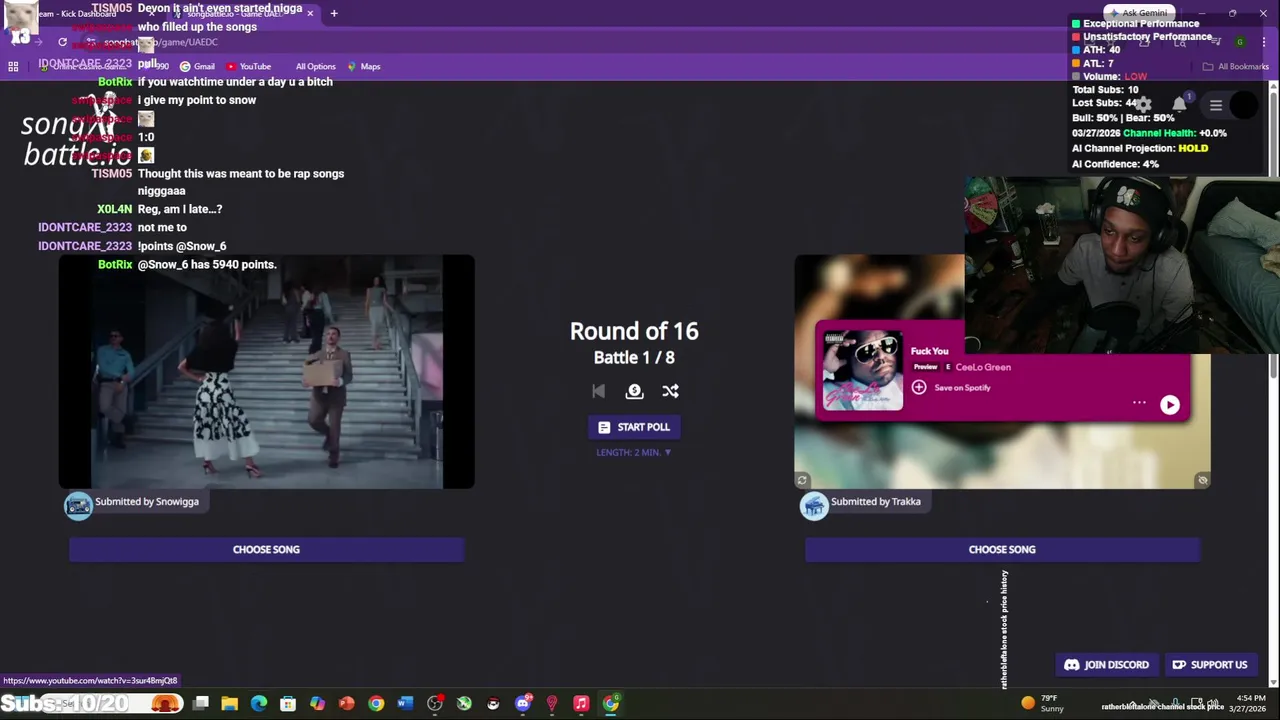The height and width of the screenshot is (720, 1280).
Task: Join the Discord server
Action: 1106,665
